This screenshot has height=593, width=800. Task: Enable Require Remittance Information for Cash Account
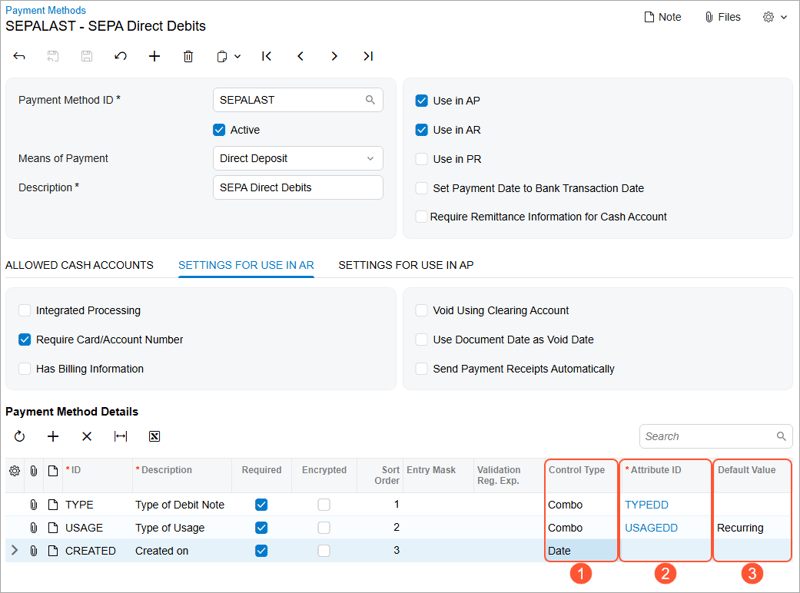[421, 216]
